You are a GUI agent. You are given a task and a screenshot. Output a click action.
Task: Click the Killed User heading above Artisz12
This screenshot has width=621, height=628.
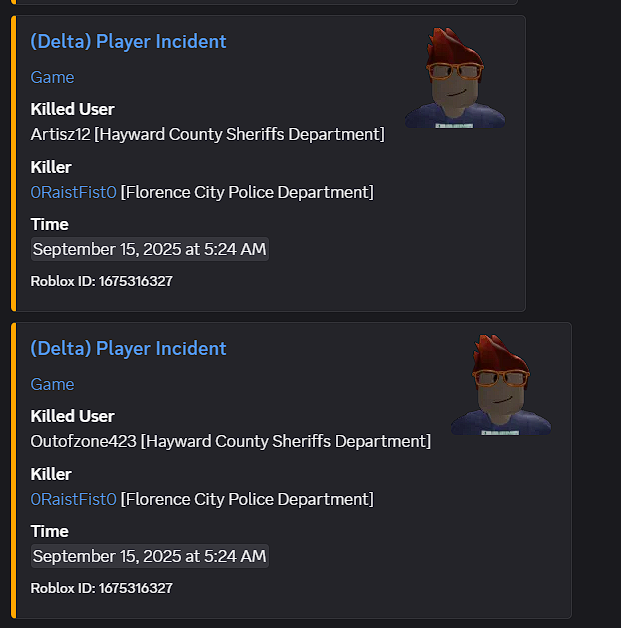pyautogui.click(x=72, y=109)
